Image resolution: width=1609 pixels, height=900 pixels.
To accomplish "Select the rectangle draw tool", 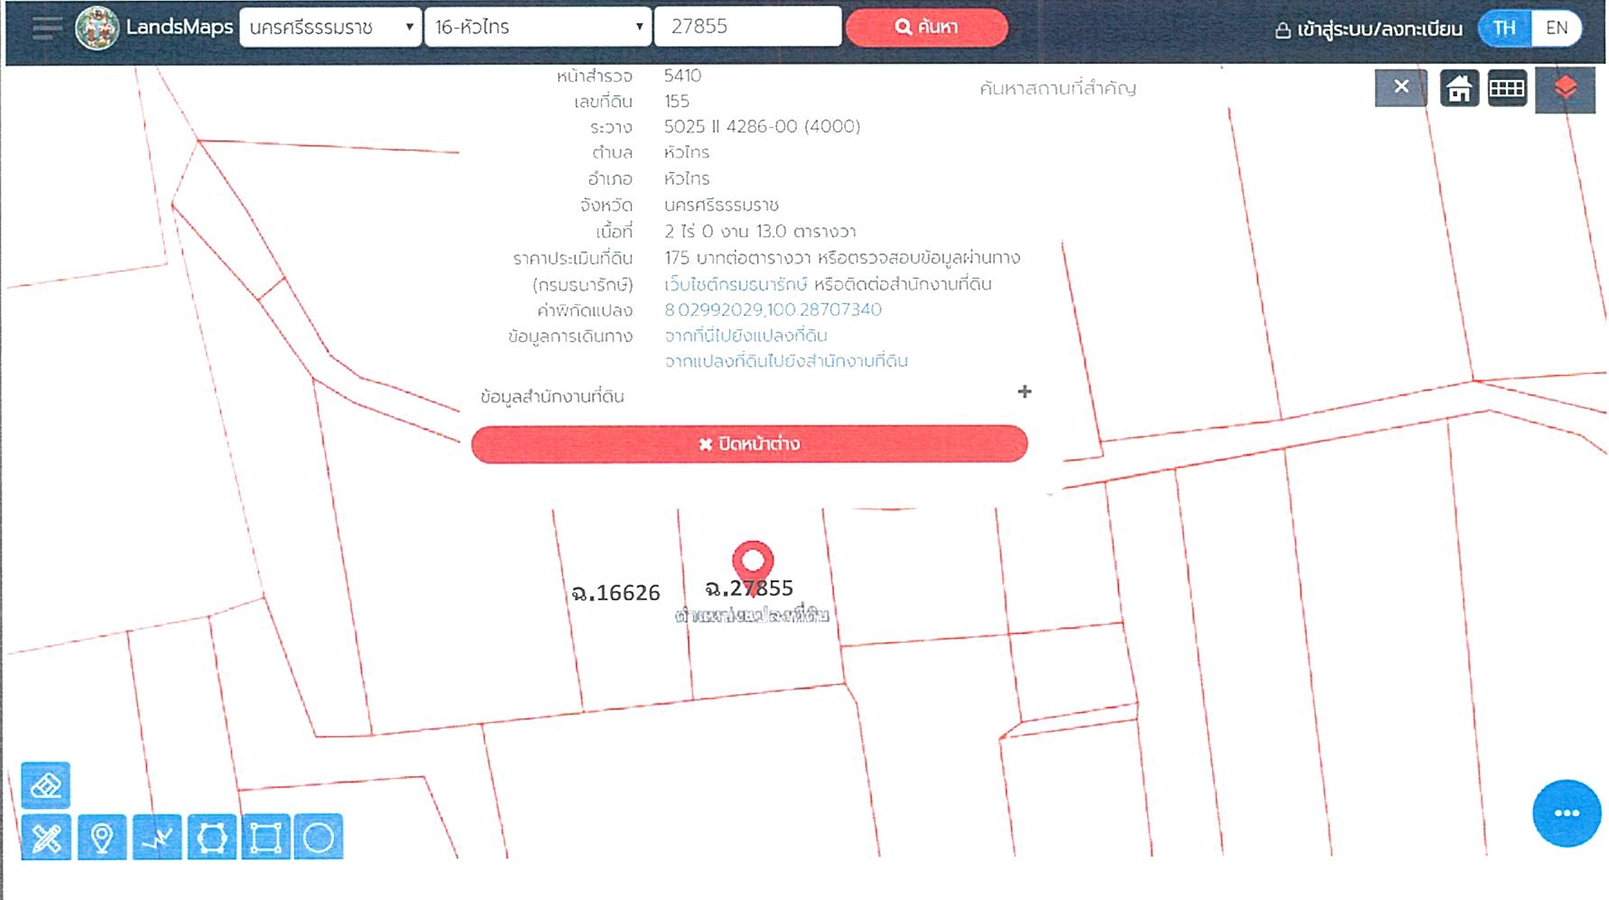I will (x=265, y=837).
